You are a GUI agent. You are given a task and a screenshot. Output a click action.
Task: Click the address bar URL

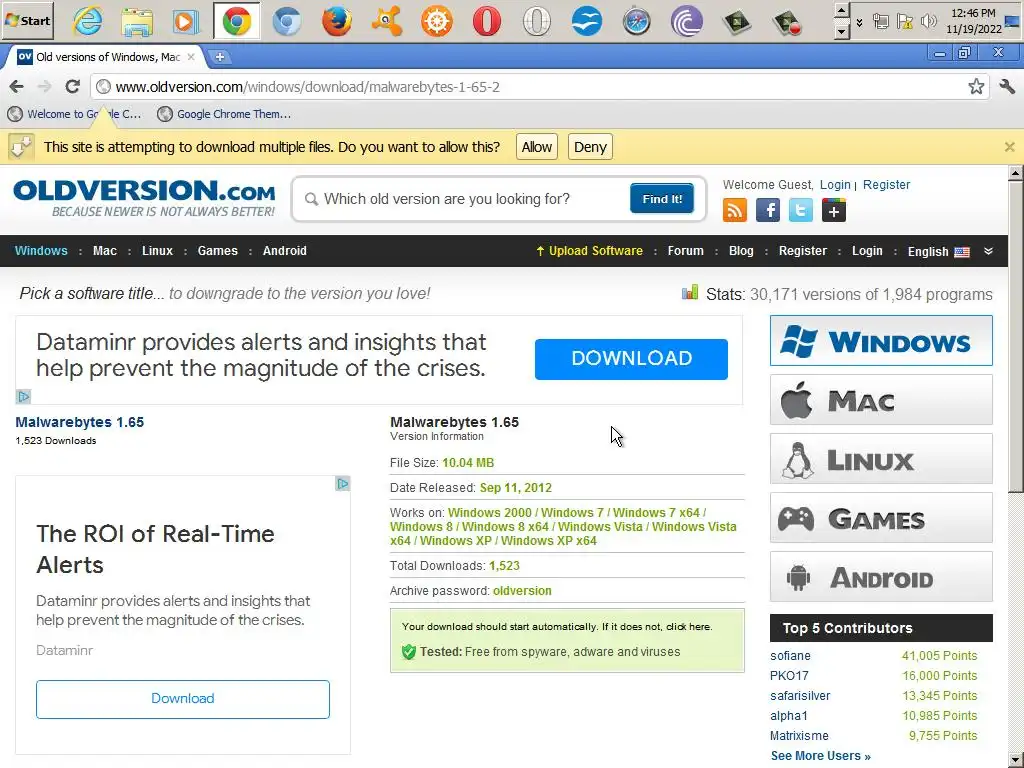(307, 87)
